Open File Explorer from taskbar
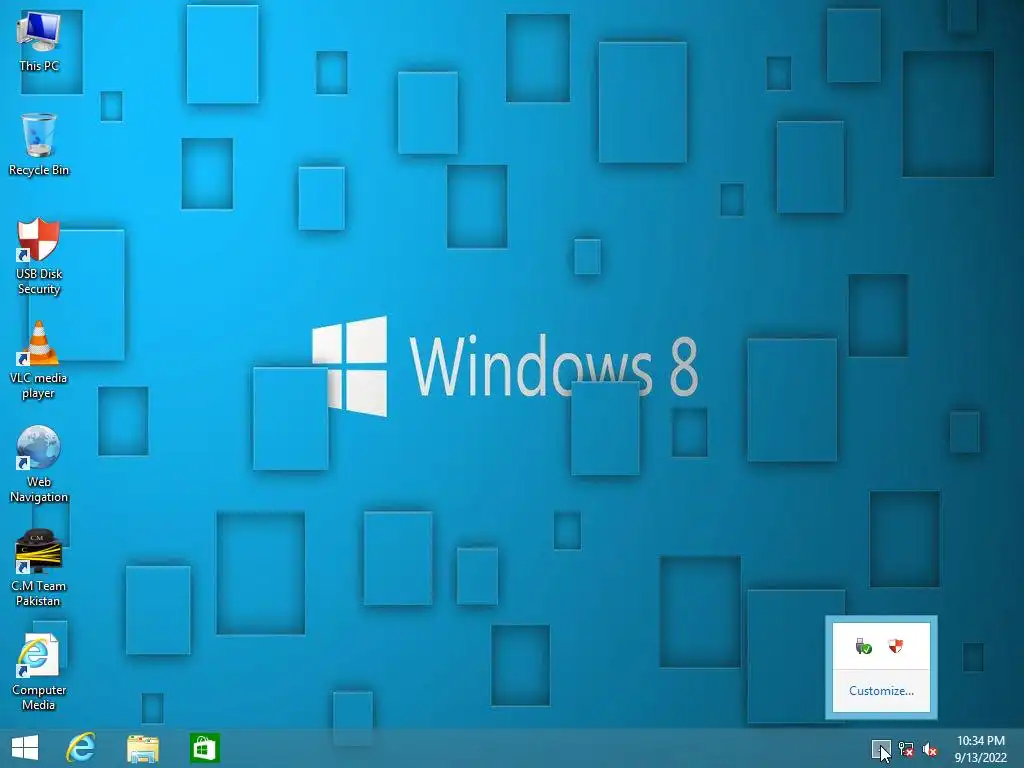The image size is (1024, 768). coord(142,748)
